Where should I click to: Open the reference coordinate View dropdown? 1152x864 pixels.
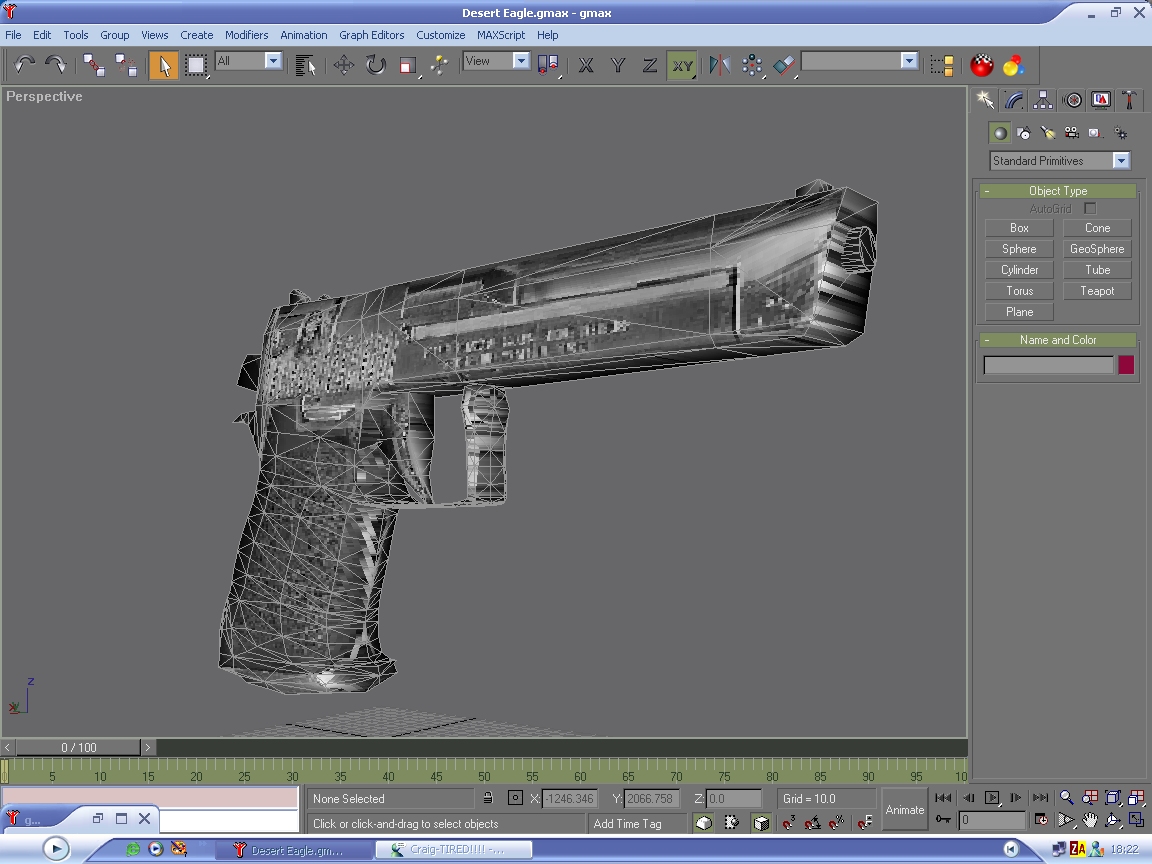(521, 61)
